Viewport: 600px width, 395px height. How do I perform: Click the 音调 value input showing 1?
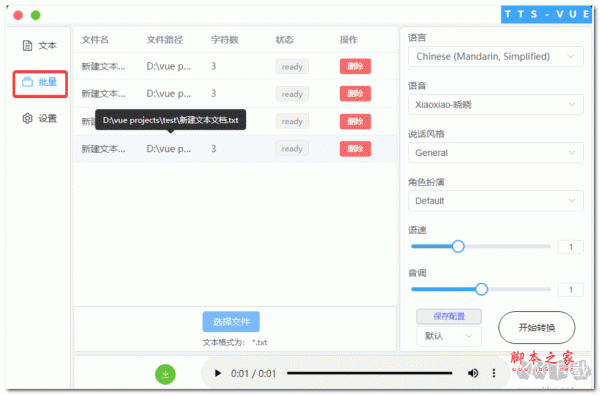tap(571, 290)
